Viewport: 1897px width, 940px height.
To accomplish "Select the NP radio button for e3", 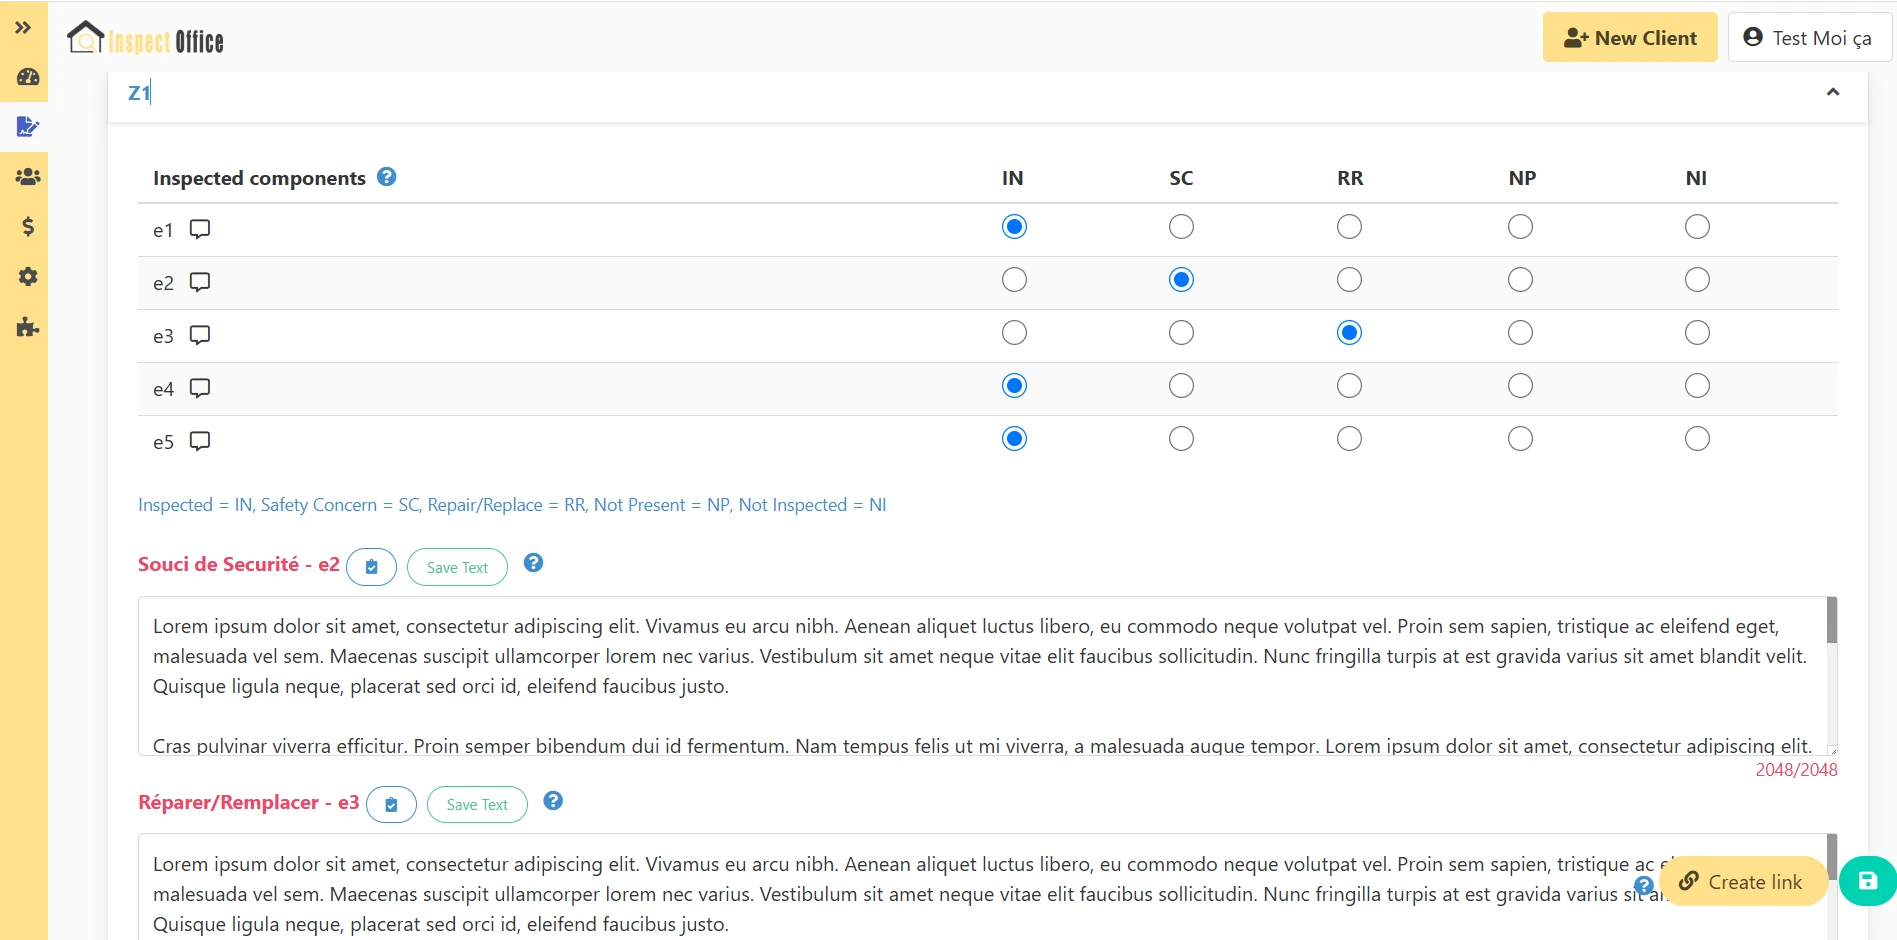I will click(x=1520, y=333).
